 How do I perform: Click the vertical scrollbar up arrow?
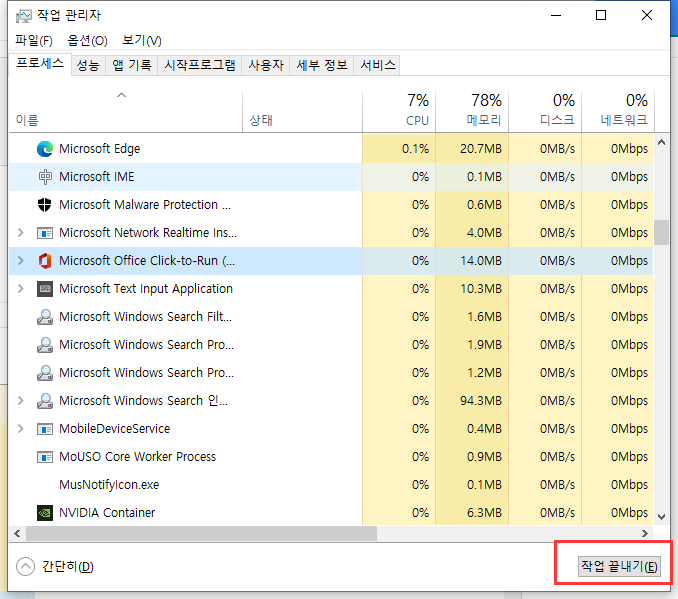[661, 142]
